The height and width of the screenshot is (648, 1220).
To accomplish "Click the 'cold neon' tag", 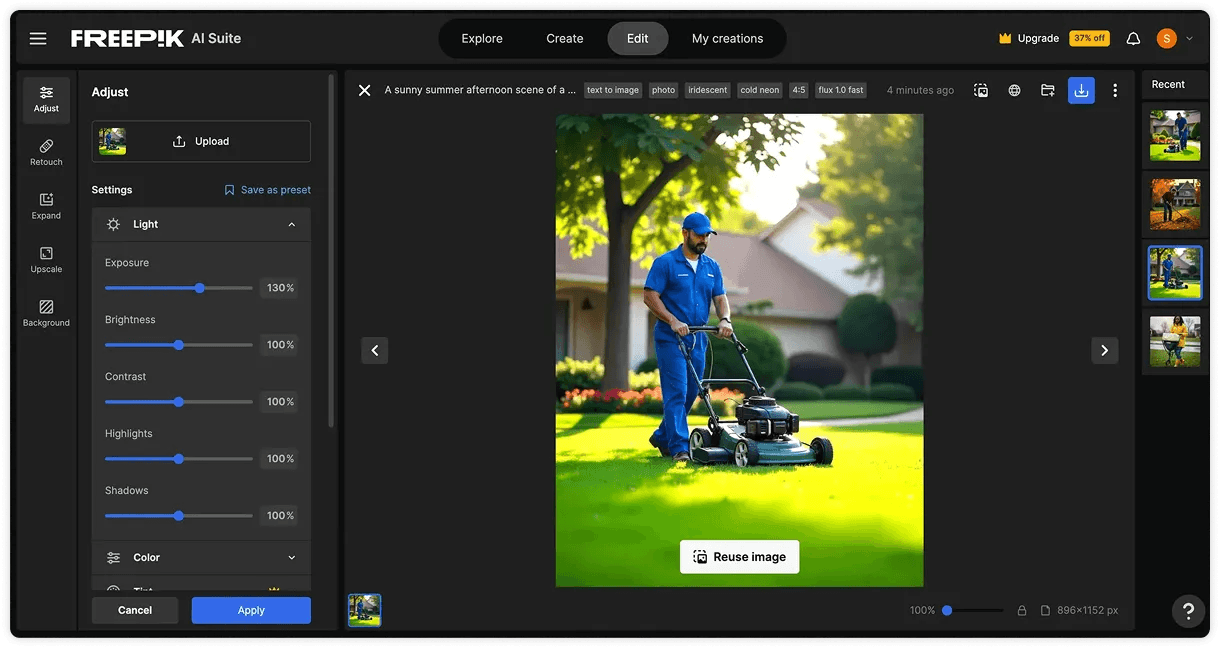I will [x=760, y=90].
